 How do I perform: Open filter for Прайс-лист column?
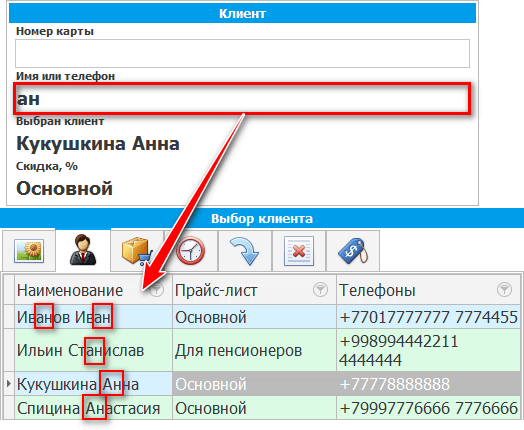[x=320, y=289]
